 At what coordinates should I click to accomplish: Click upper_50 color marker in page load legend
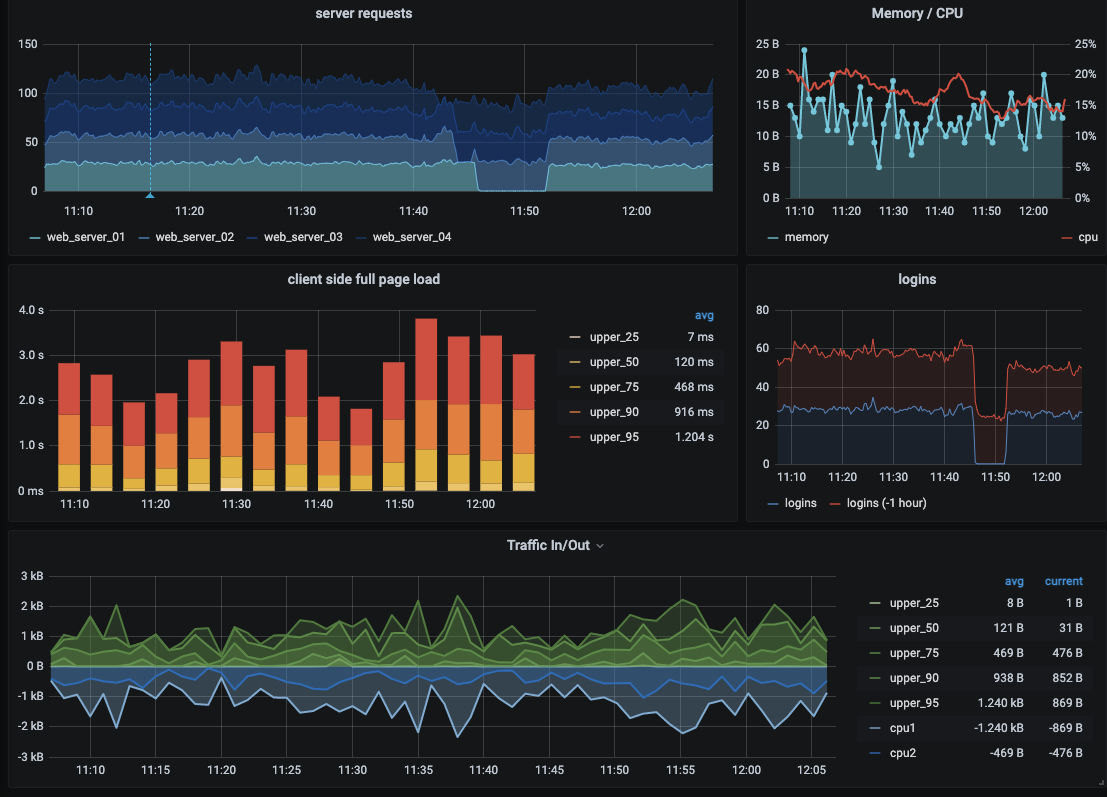tap(575, 362)
